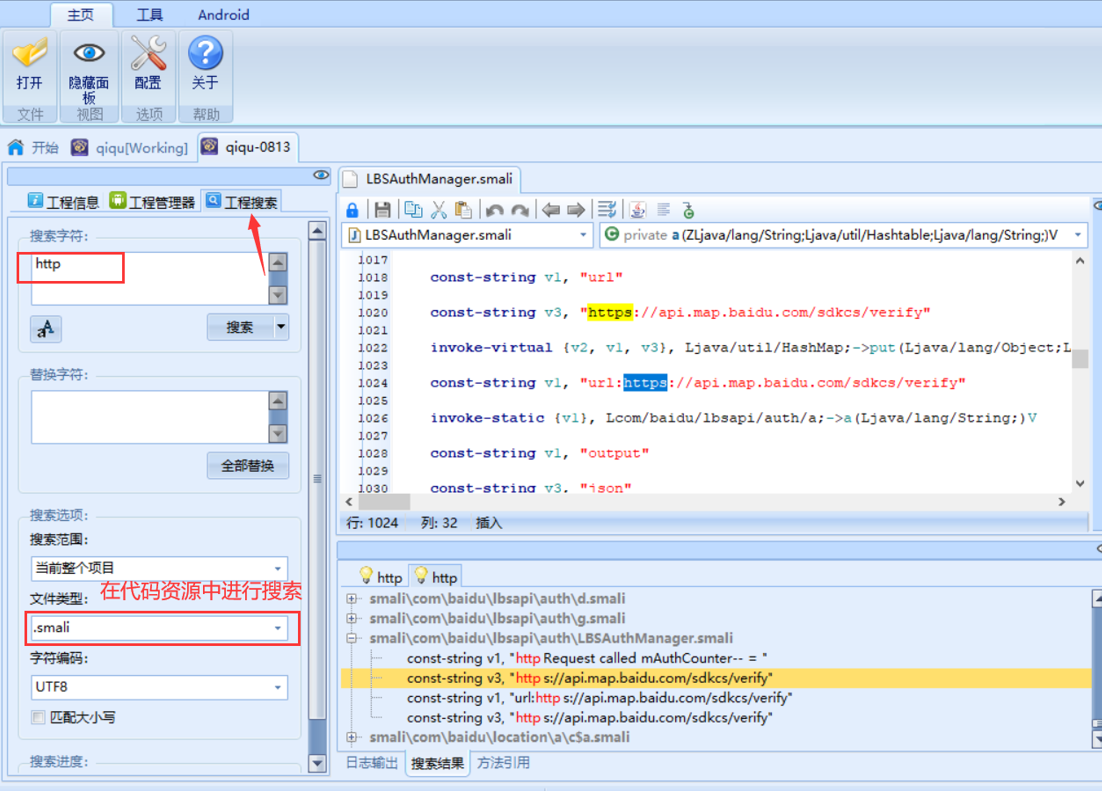Click the code editor vertical scrollbar thumb
Viewport: 1102px width, 791px height.
pos(1080,358)
